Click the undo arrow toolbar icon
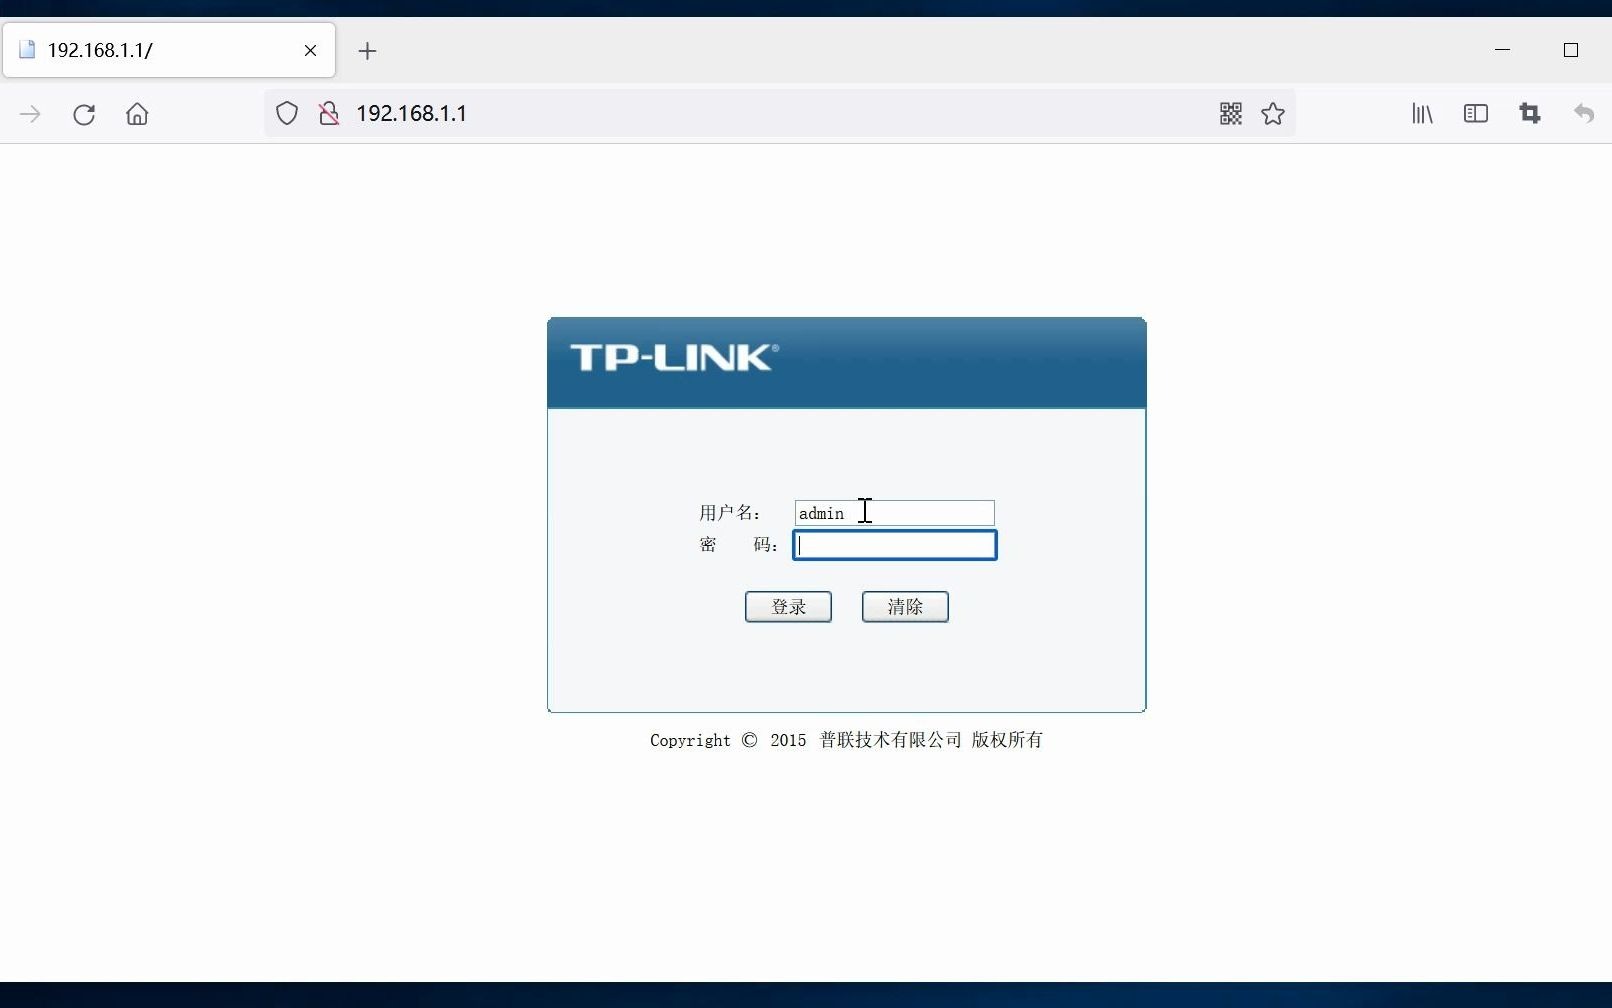Viewport: 1612px width, 1008px height. pos(1584,114)
